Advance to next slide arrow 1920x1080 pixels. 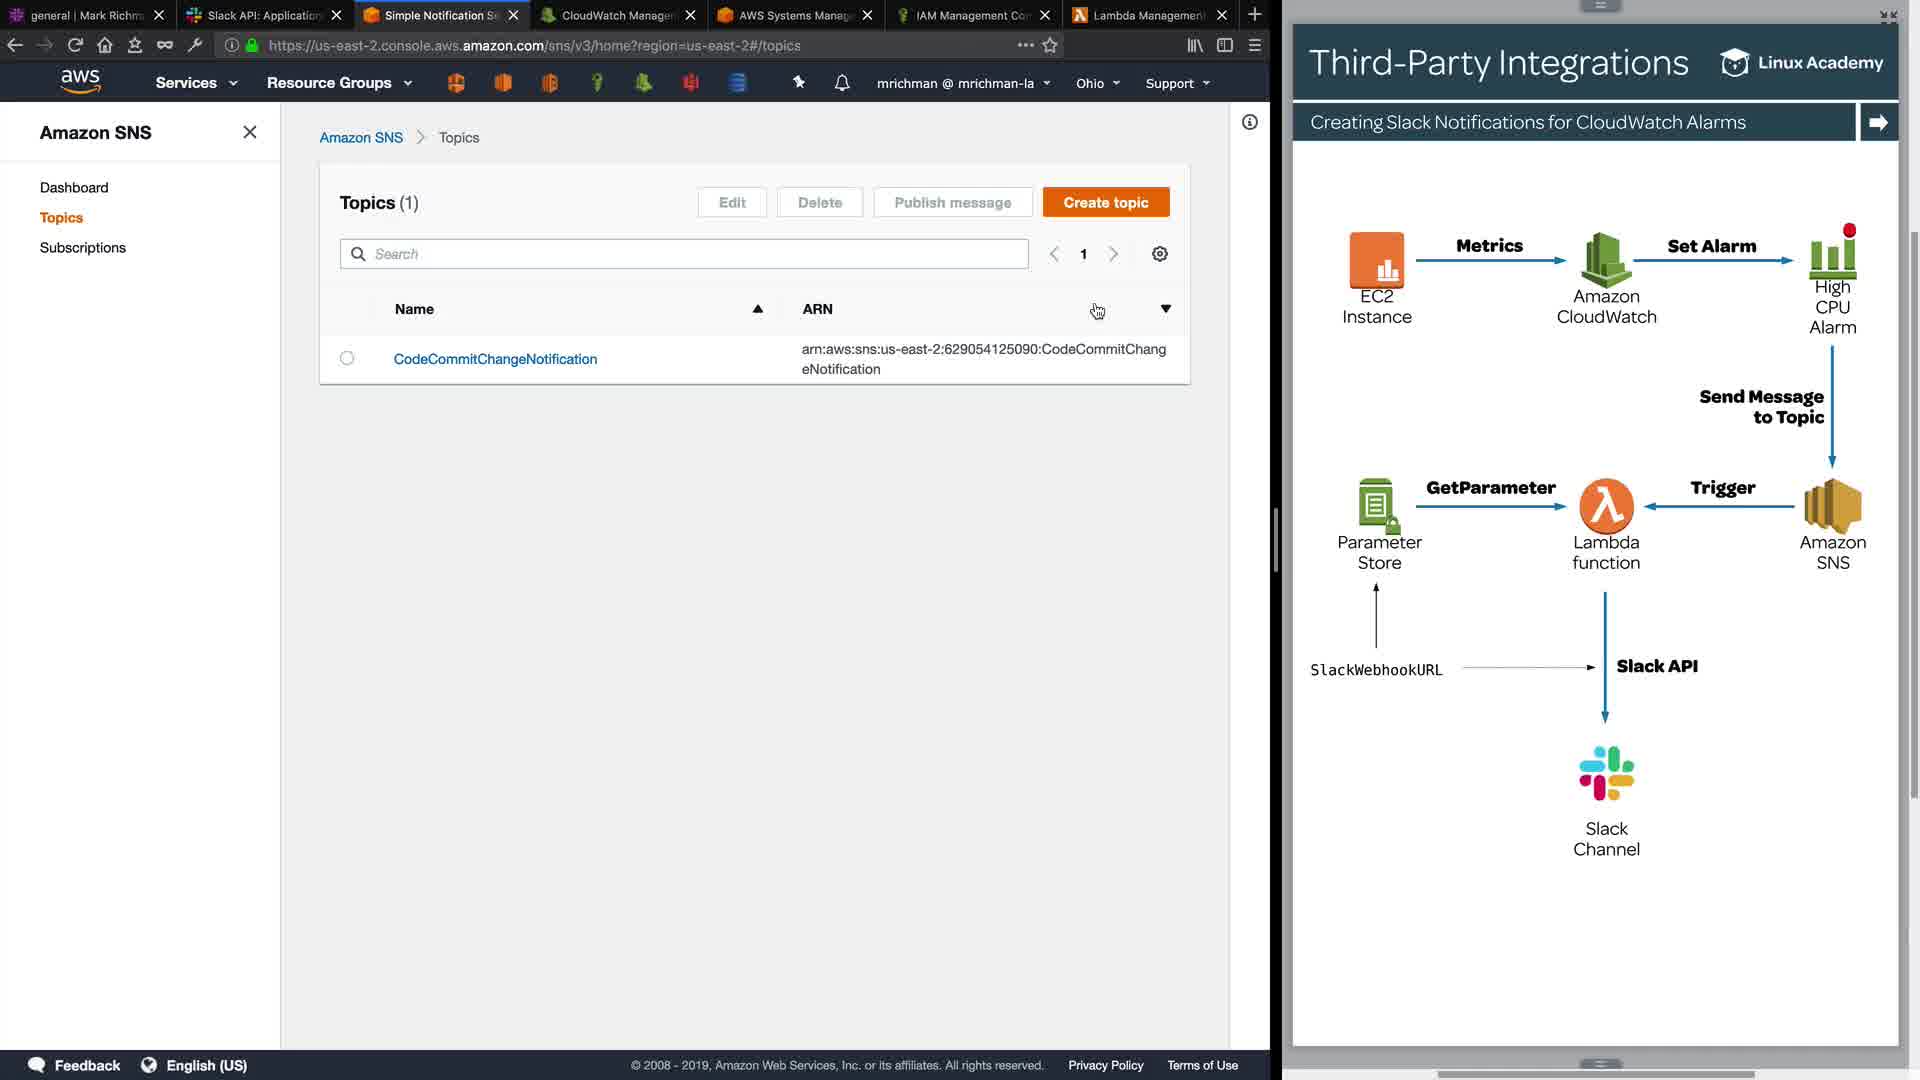tap(1878, 122)
